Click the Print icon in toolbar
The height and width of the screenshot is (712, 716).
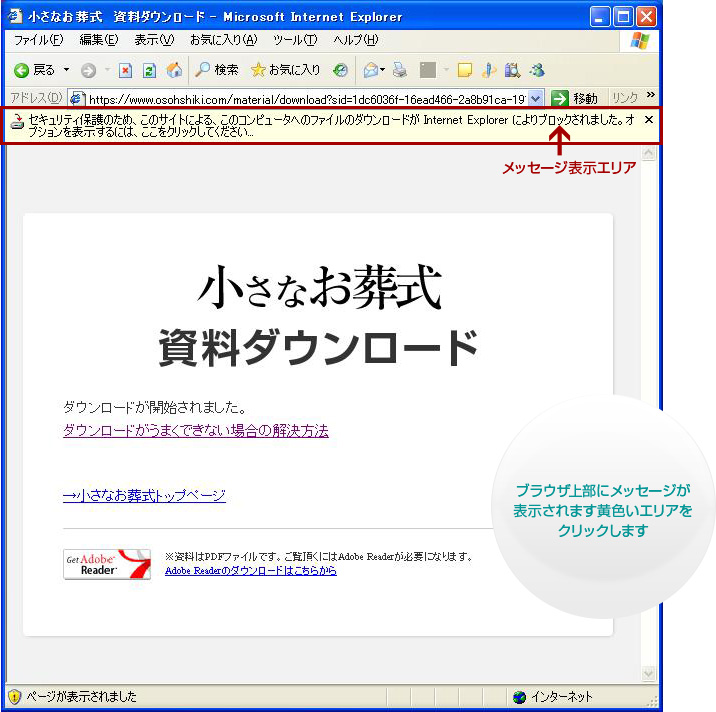tap(400, 70)
